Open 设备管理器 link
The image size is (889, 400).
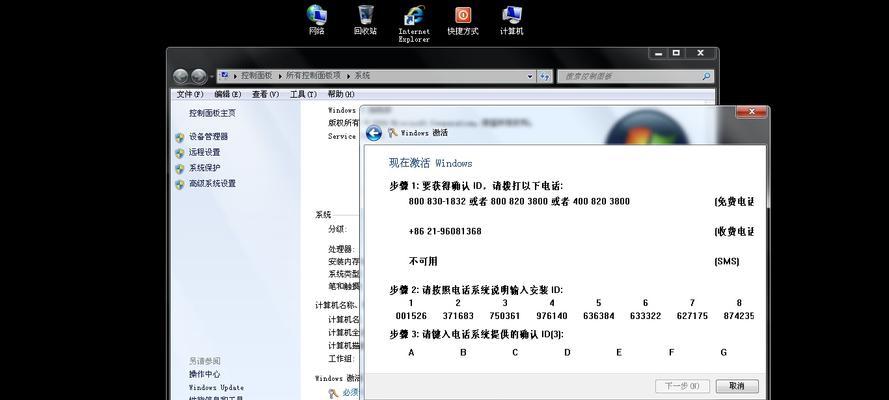point(208,137)
